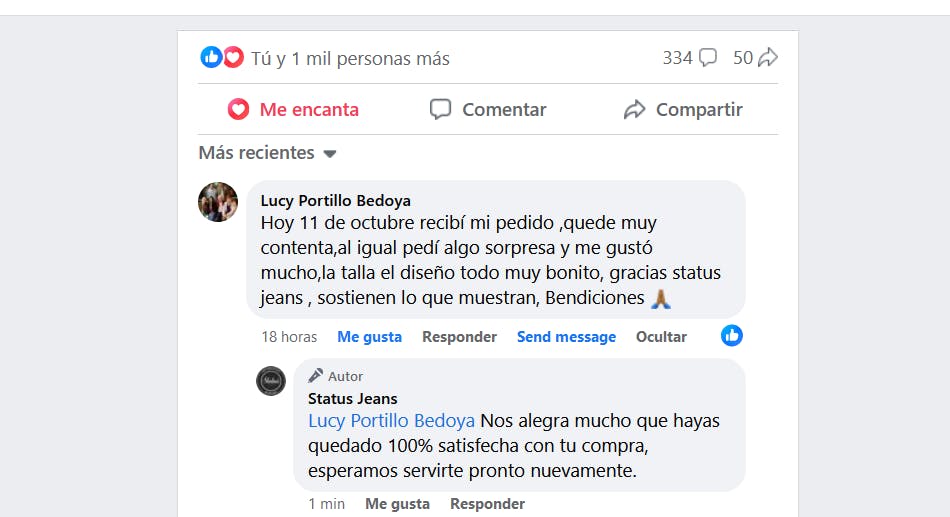The width and height of the screenshot is (950, 517).
Task: Open Lucy Portillo Bedoya's profile picture
Action: [x=218, y=202]
